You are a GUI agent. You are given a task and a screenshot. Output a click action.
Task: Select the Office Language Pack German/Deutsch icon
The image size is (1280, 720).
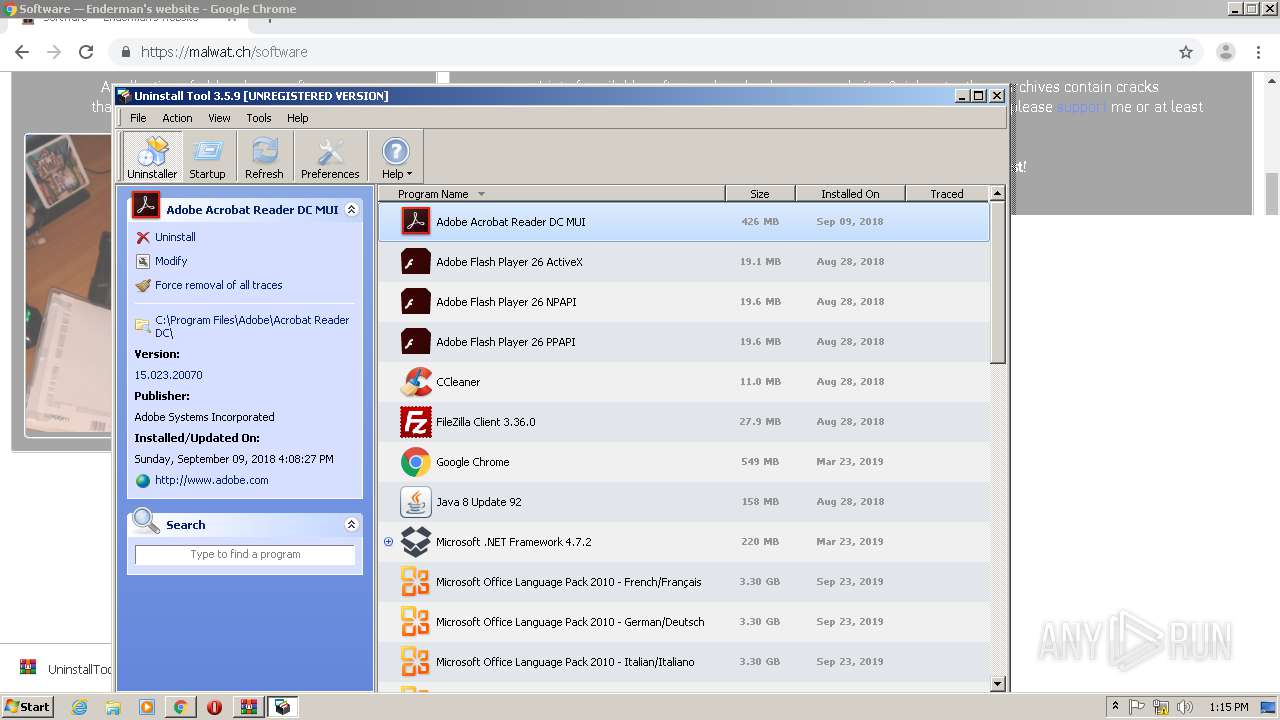click(x=416, y=621)
